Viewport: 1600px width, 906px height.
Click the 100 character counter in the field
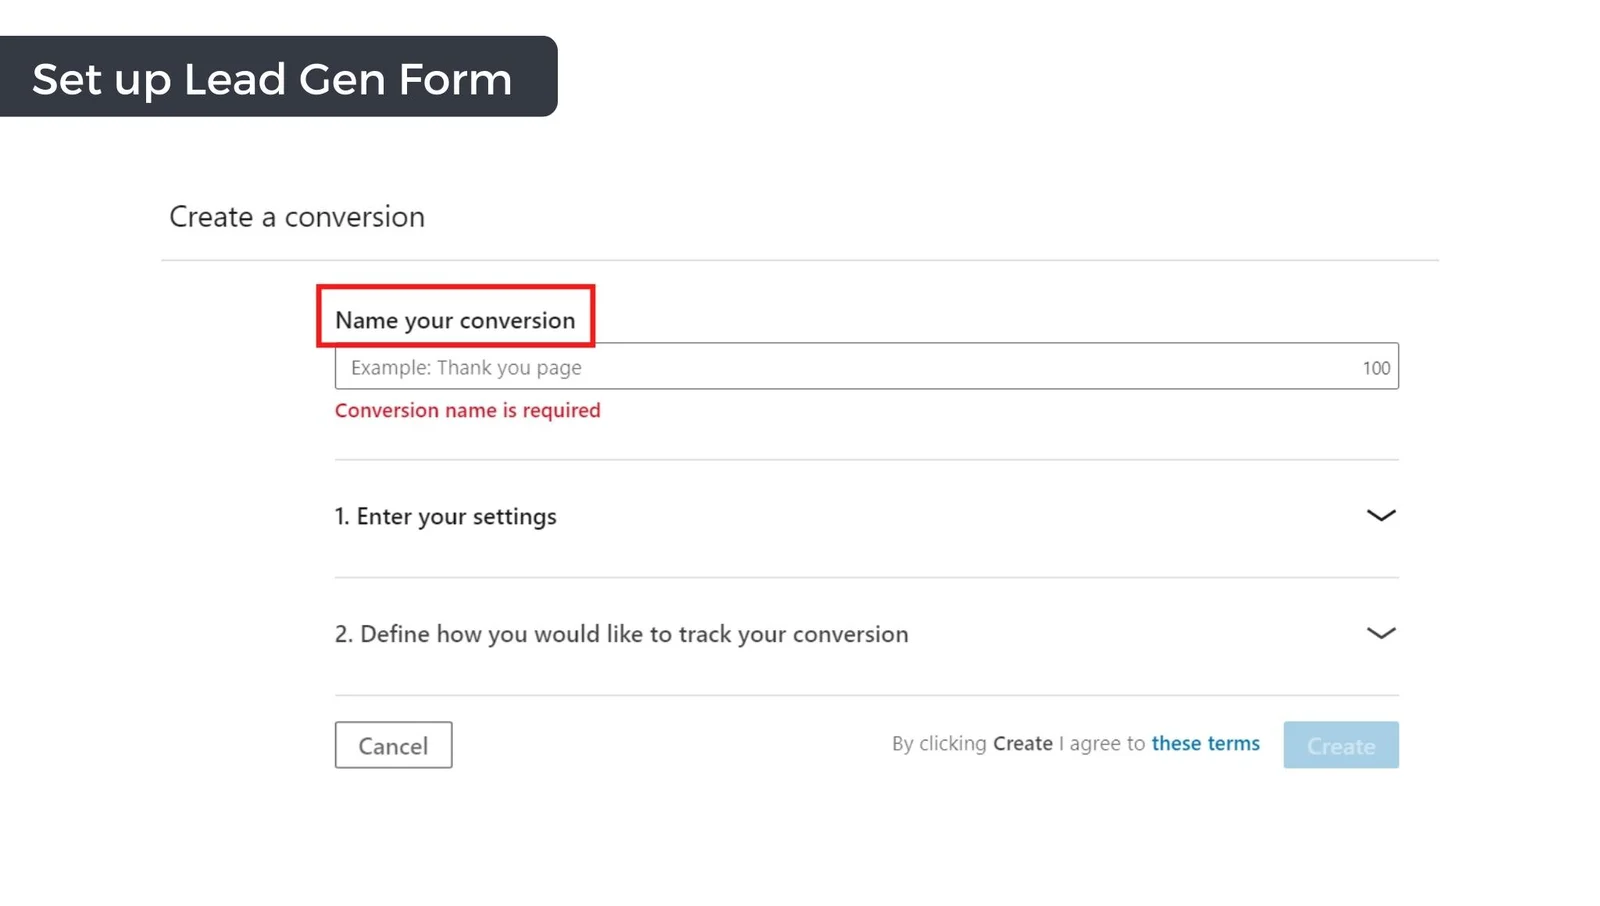click(1376, 368)
